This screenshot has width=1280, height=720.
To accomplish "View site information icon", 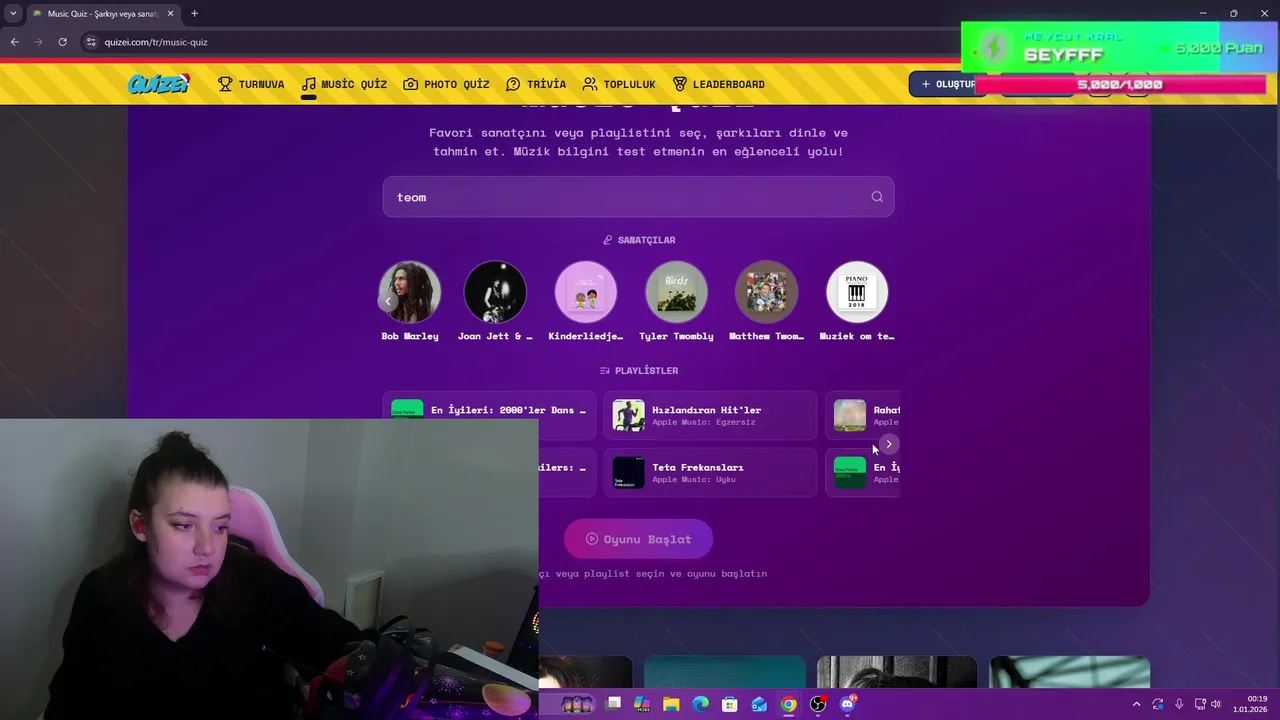I will (91, 42).
